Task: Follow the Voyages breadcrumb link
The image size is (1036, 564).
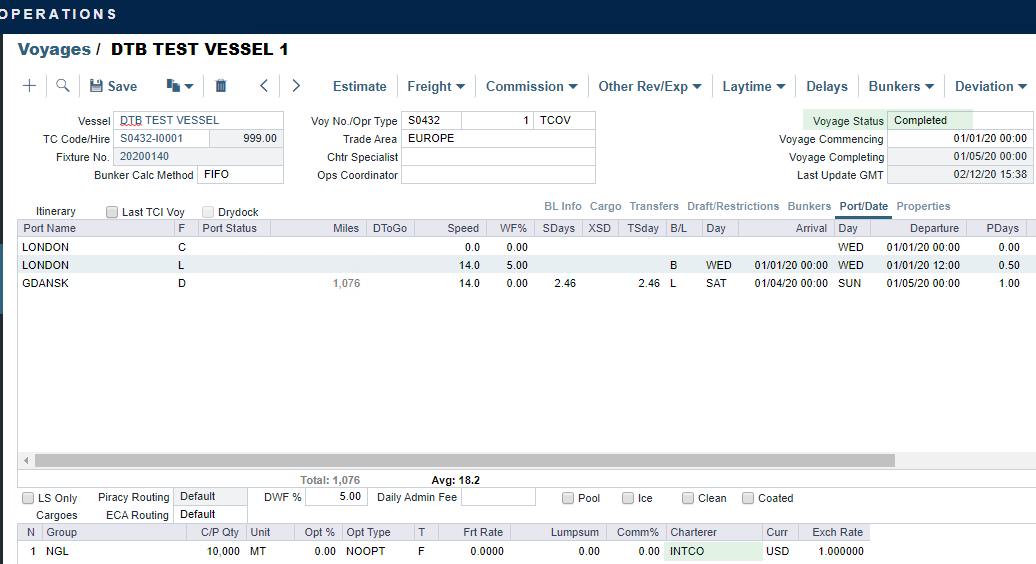Action: (x=54, y=49)
